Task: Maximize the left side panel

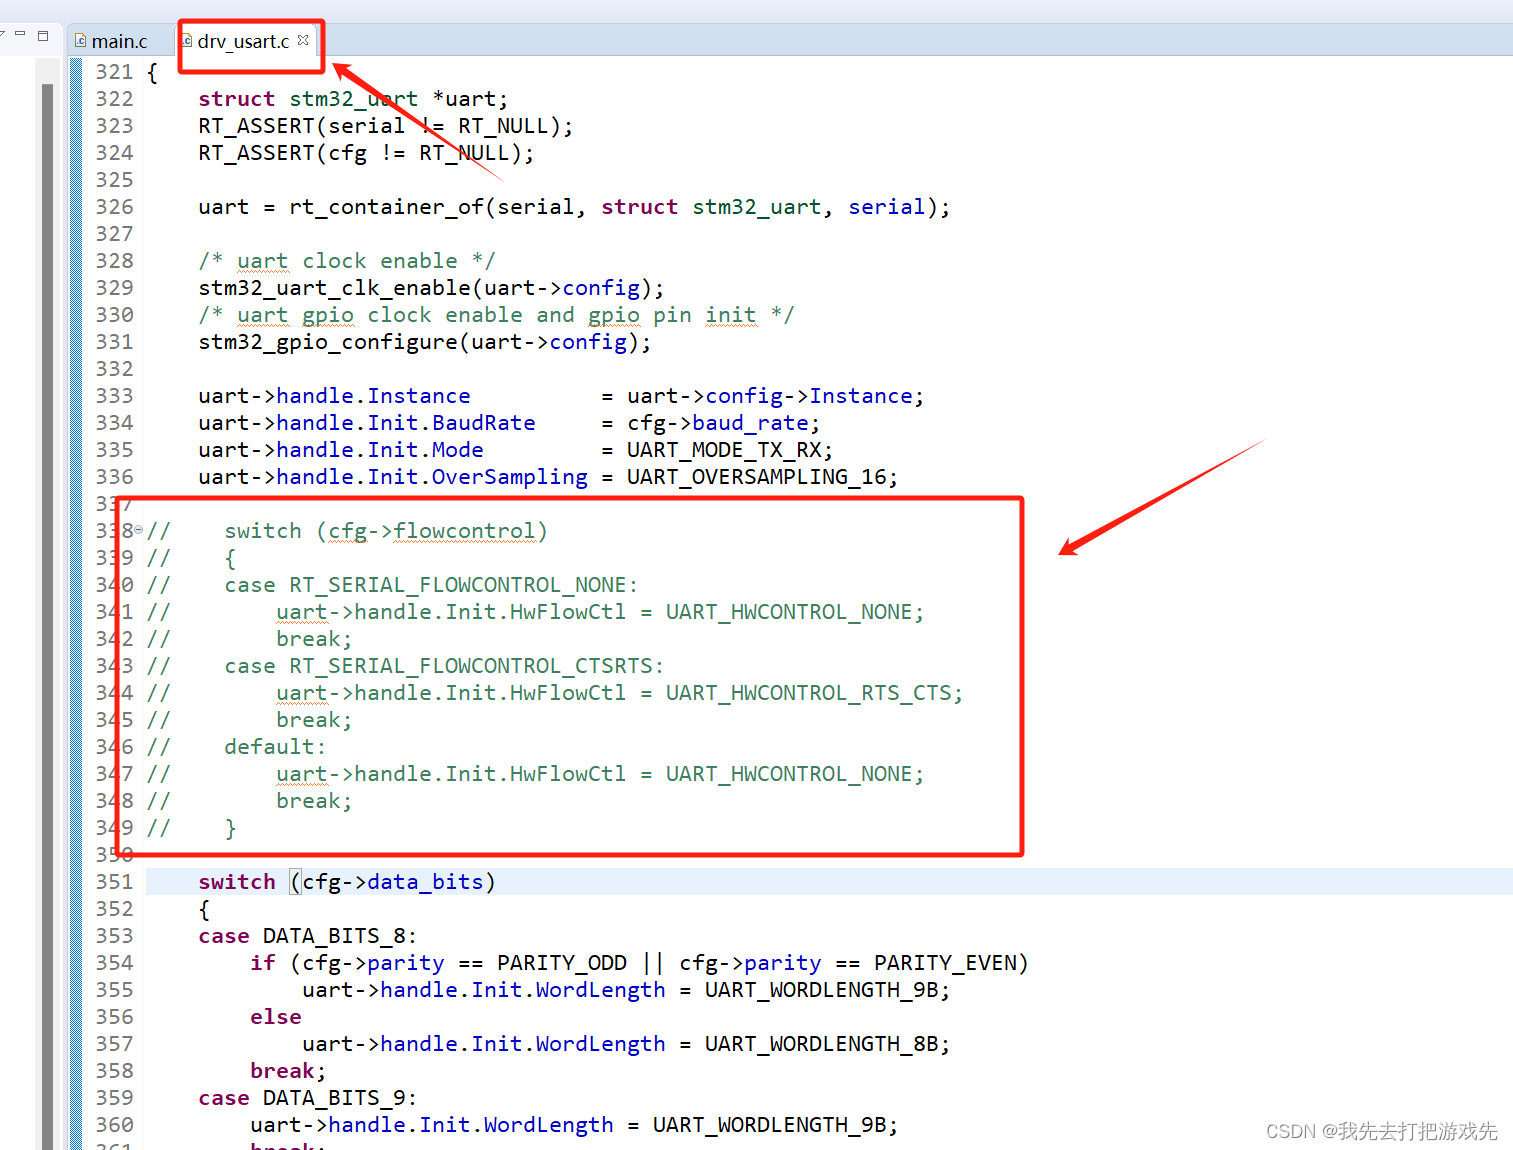Action: coord(43,35)
